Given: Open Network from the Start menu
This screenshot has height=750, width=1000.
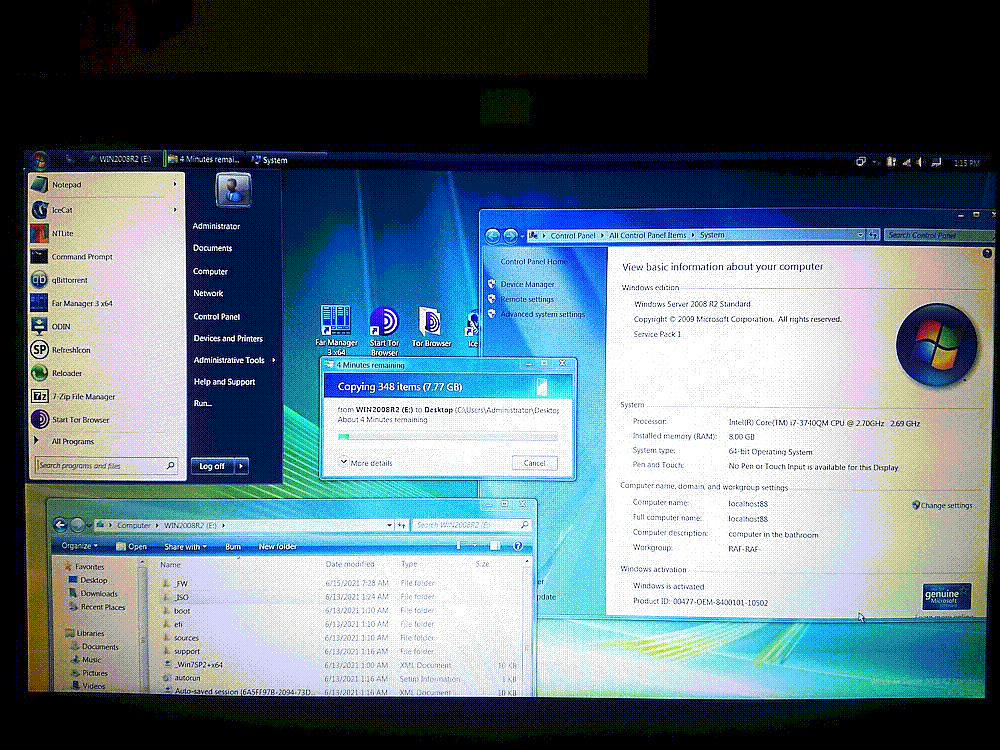Looking at the screenshot, I should click(208, 293).
